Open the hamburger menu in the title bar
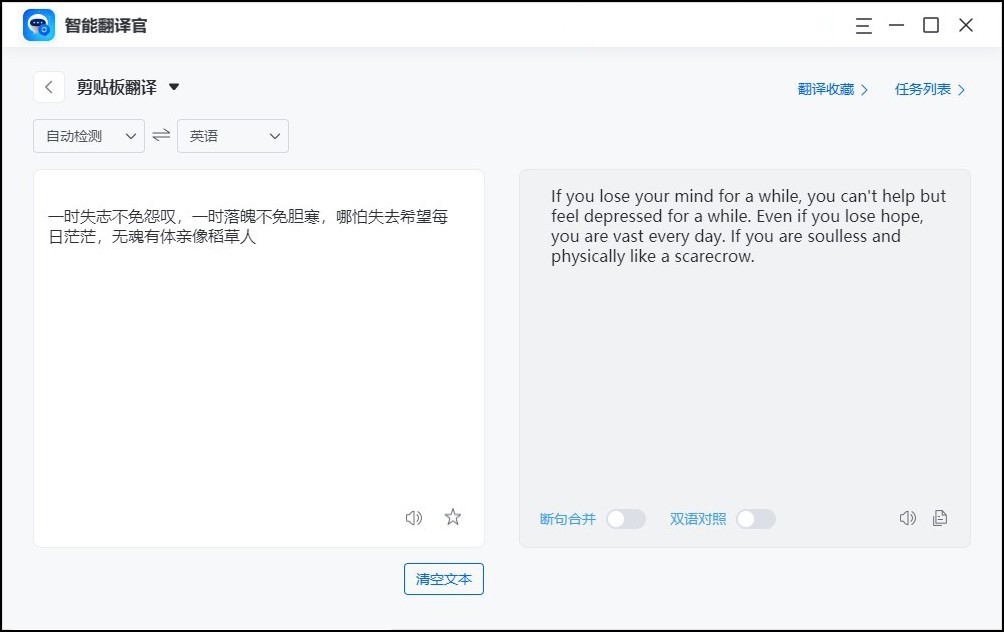The width and height of the screenshot is (1004, 632). [863, 25]
